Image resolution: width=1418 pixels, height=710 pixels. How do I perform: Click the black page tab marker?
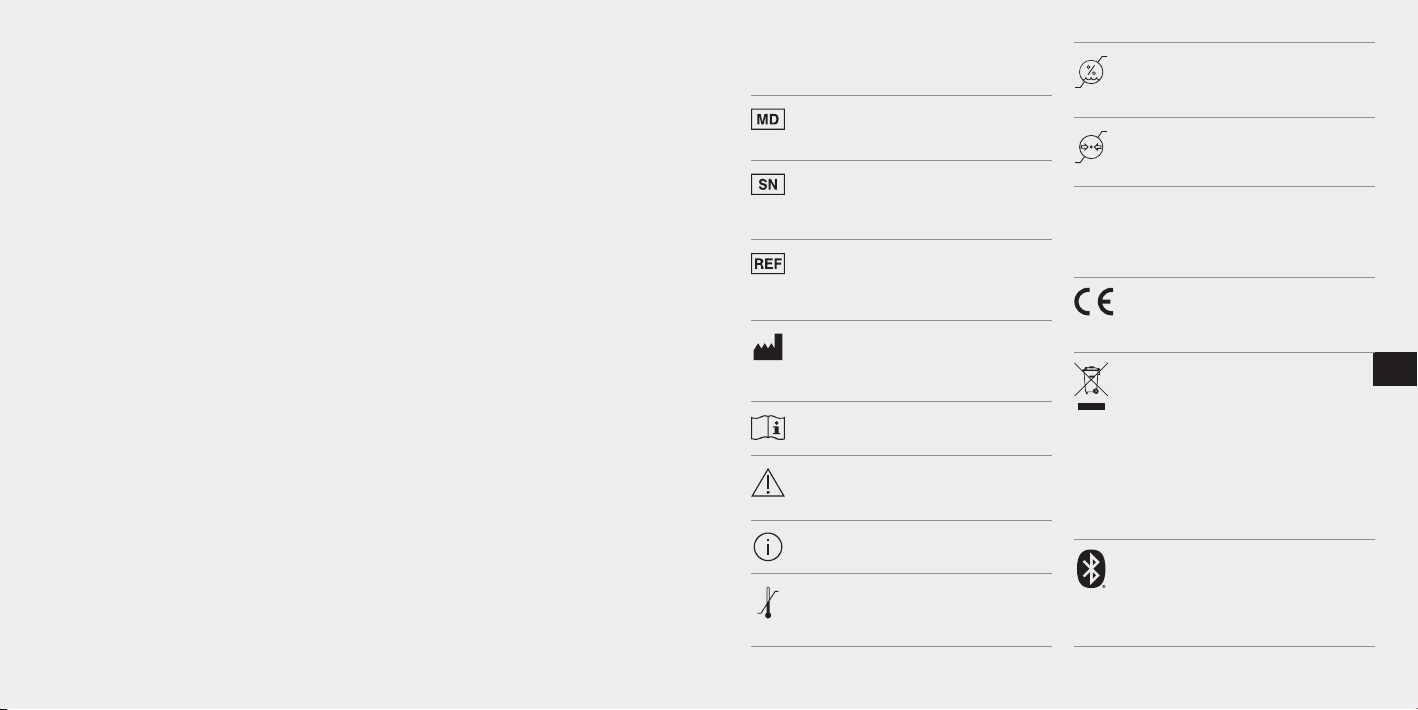coord(1396,370)
